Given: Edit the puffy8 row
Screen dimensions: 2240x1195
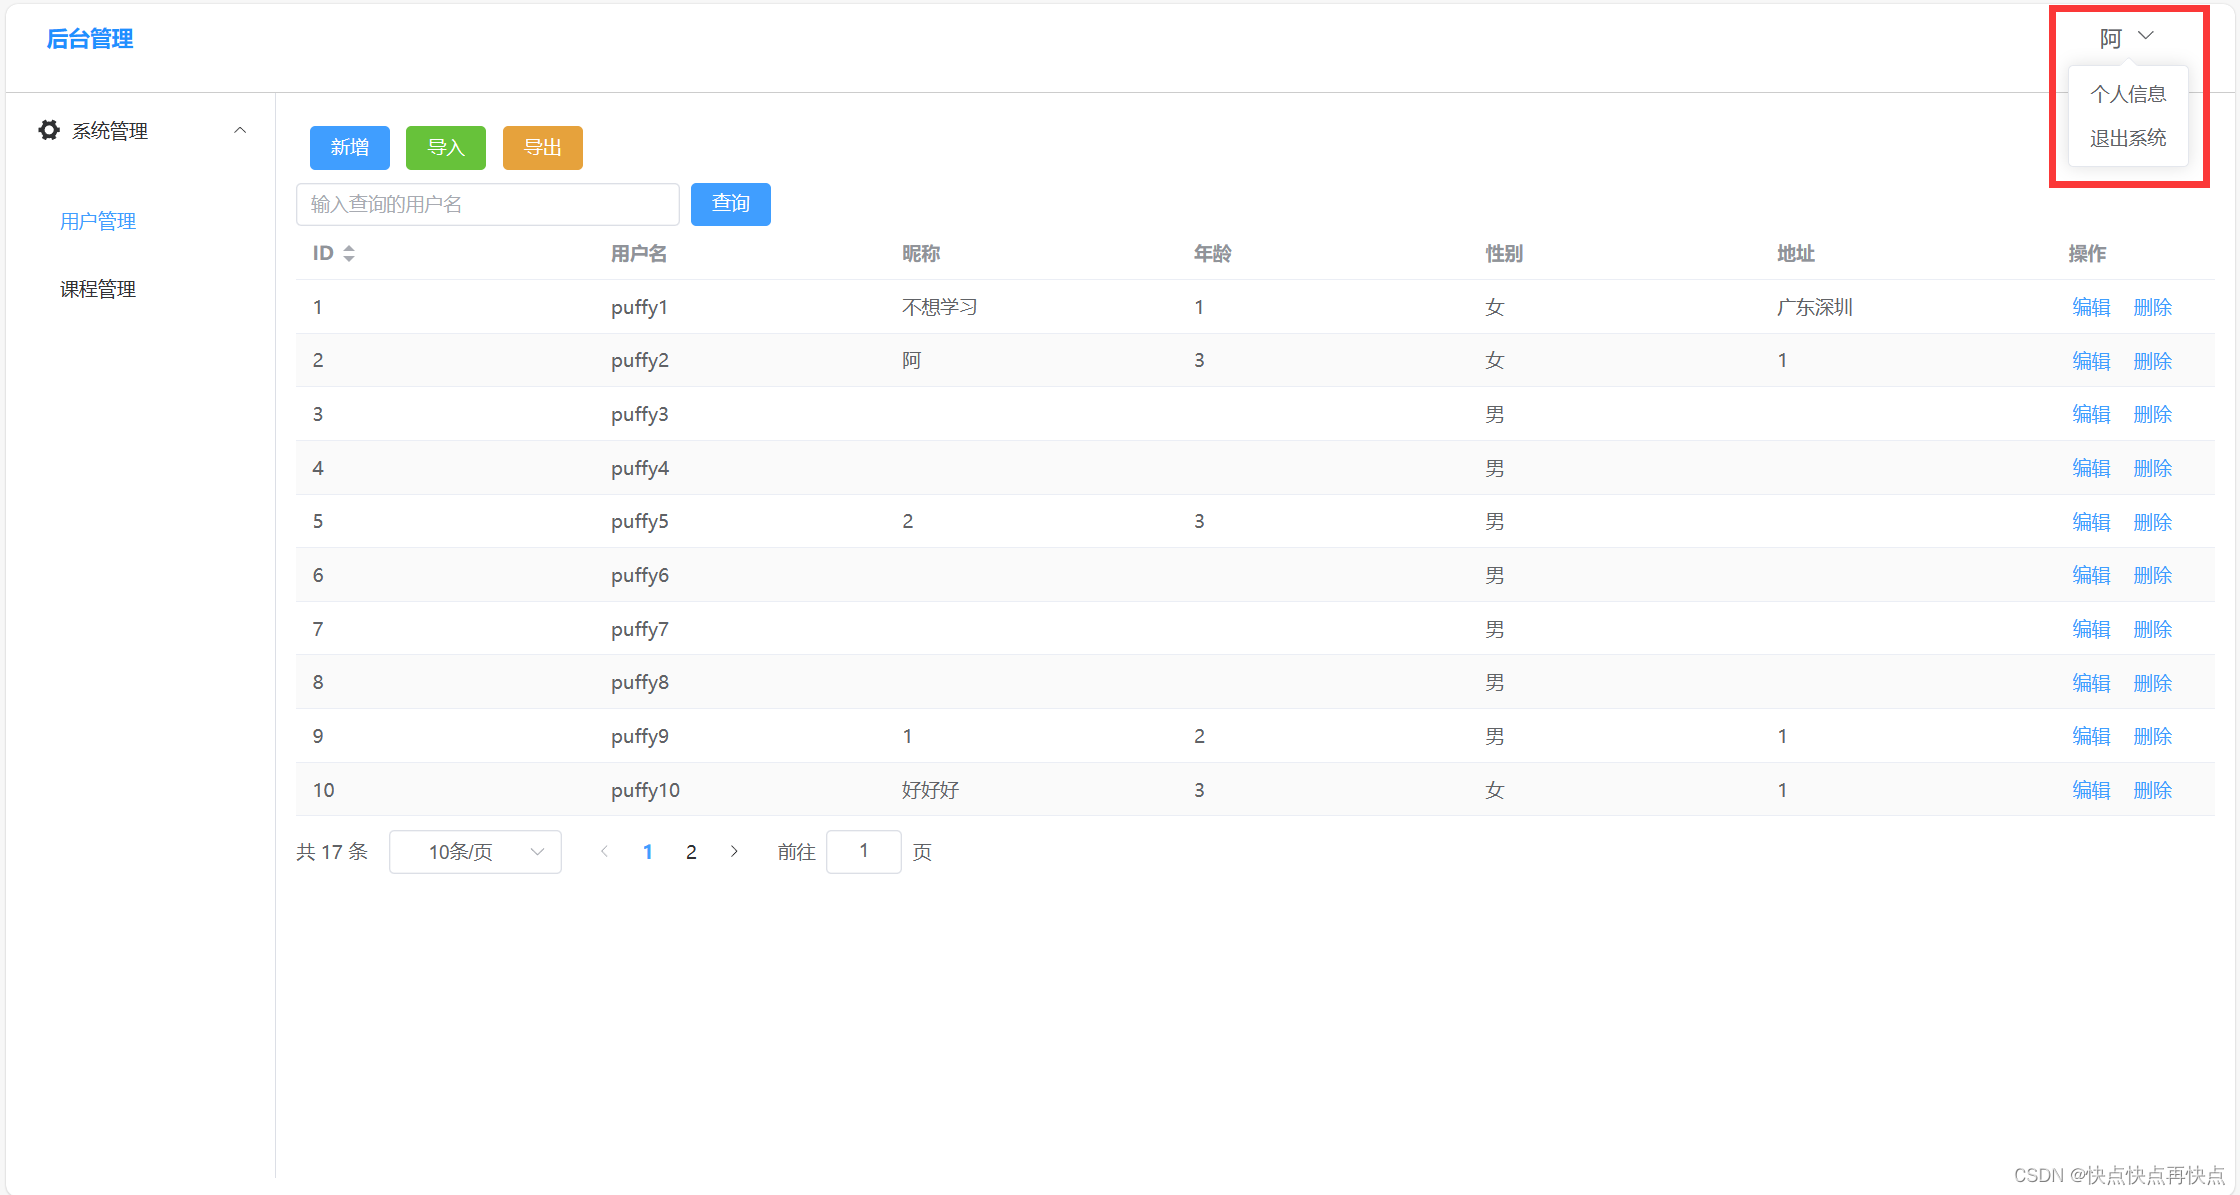Looking at the screenshot, I should tap(2091, 683).
